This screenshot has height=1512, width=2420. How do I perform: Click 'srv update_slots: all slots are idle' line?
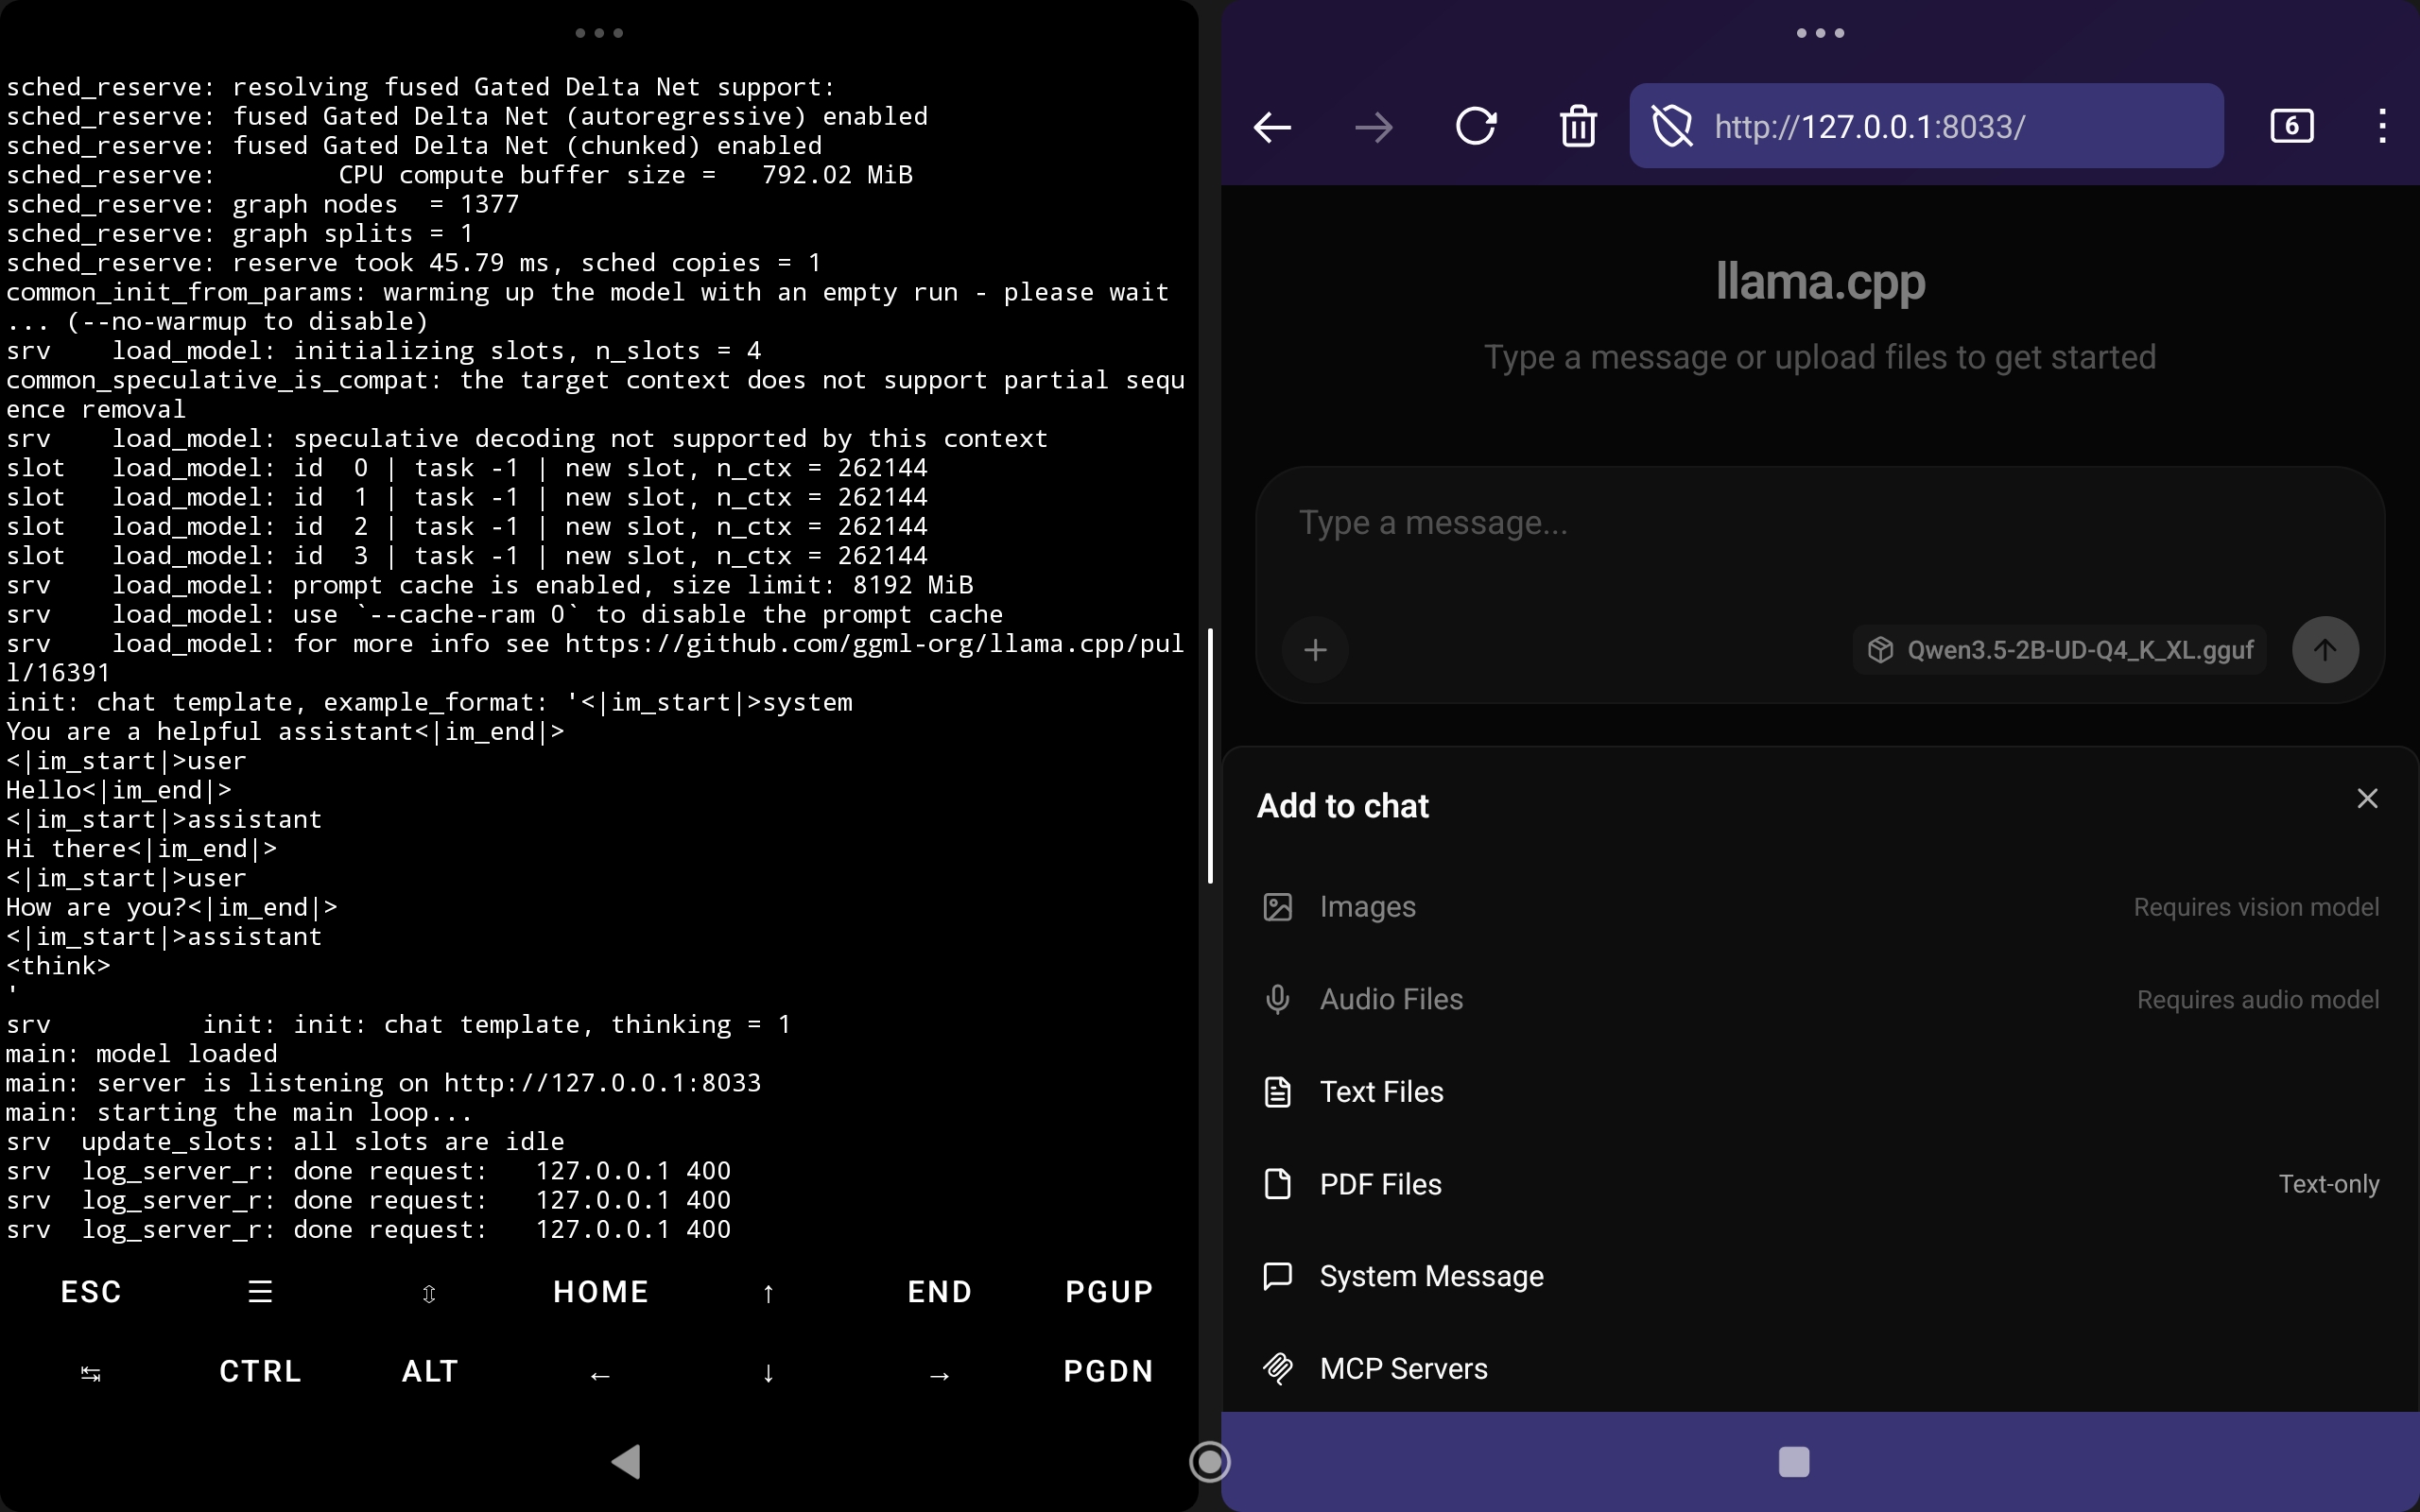pos(285,1142)
